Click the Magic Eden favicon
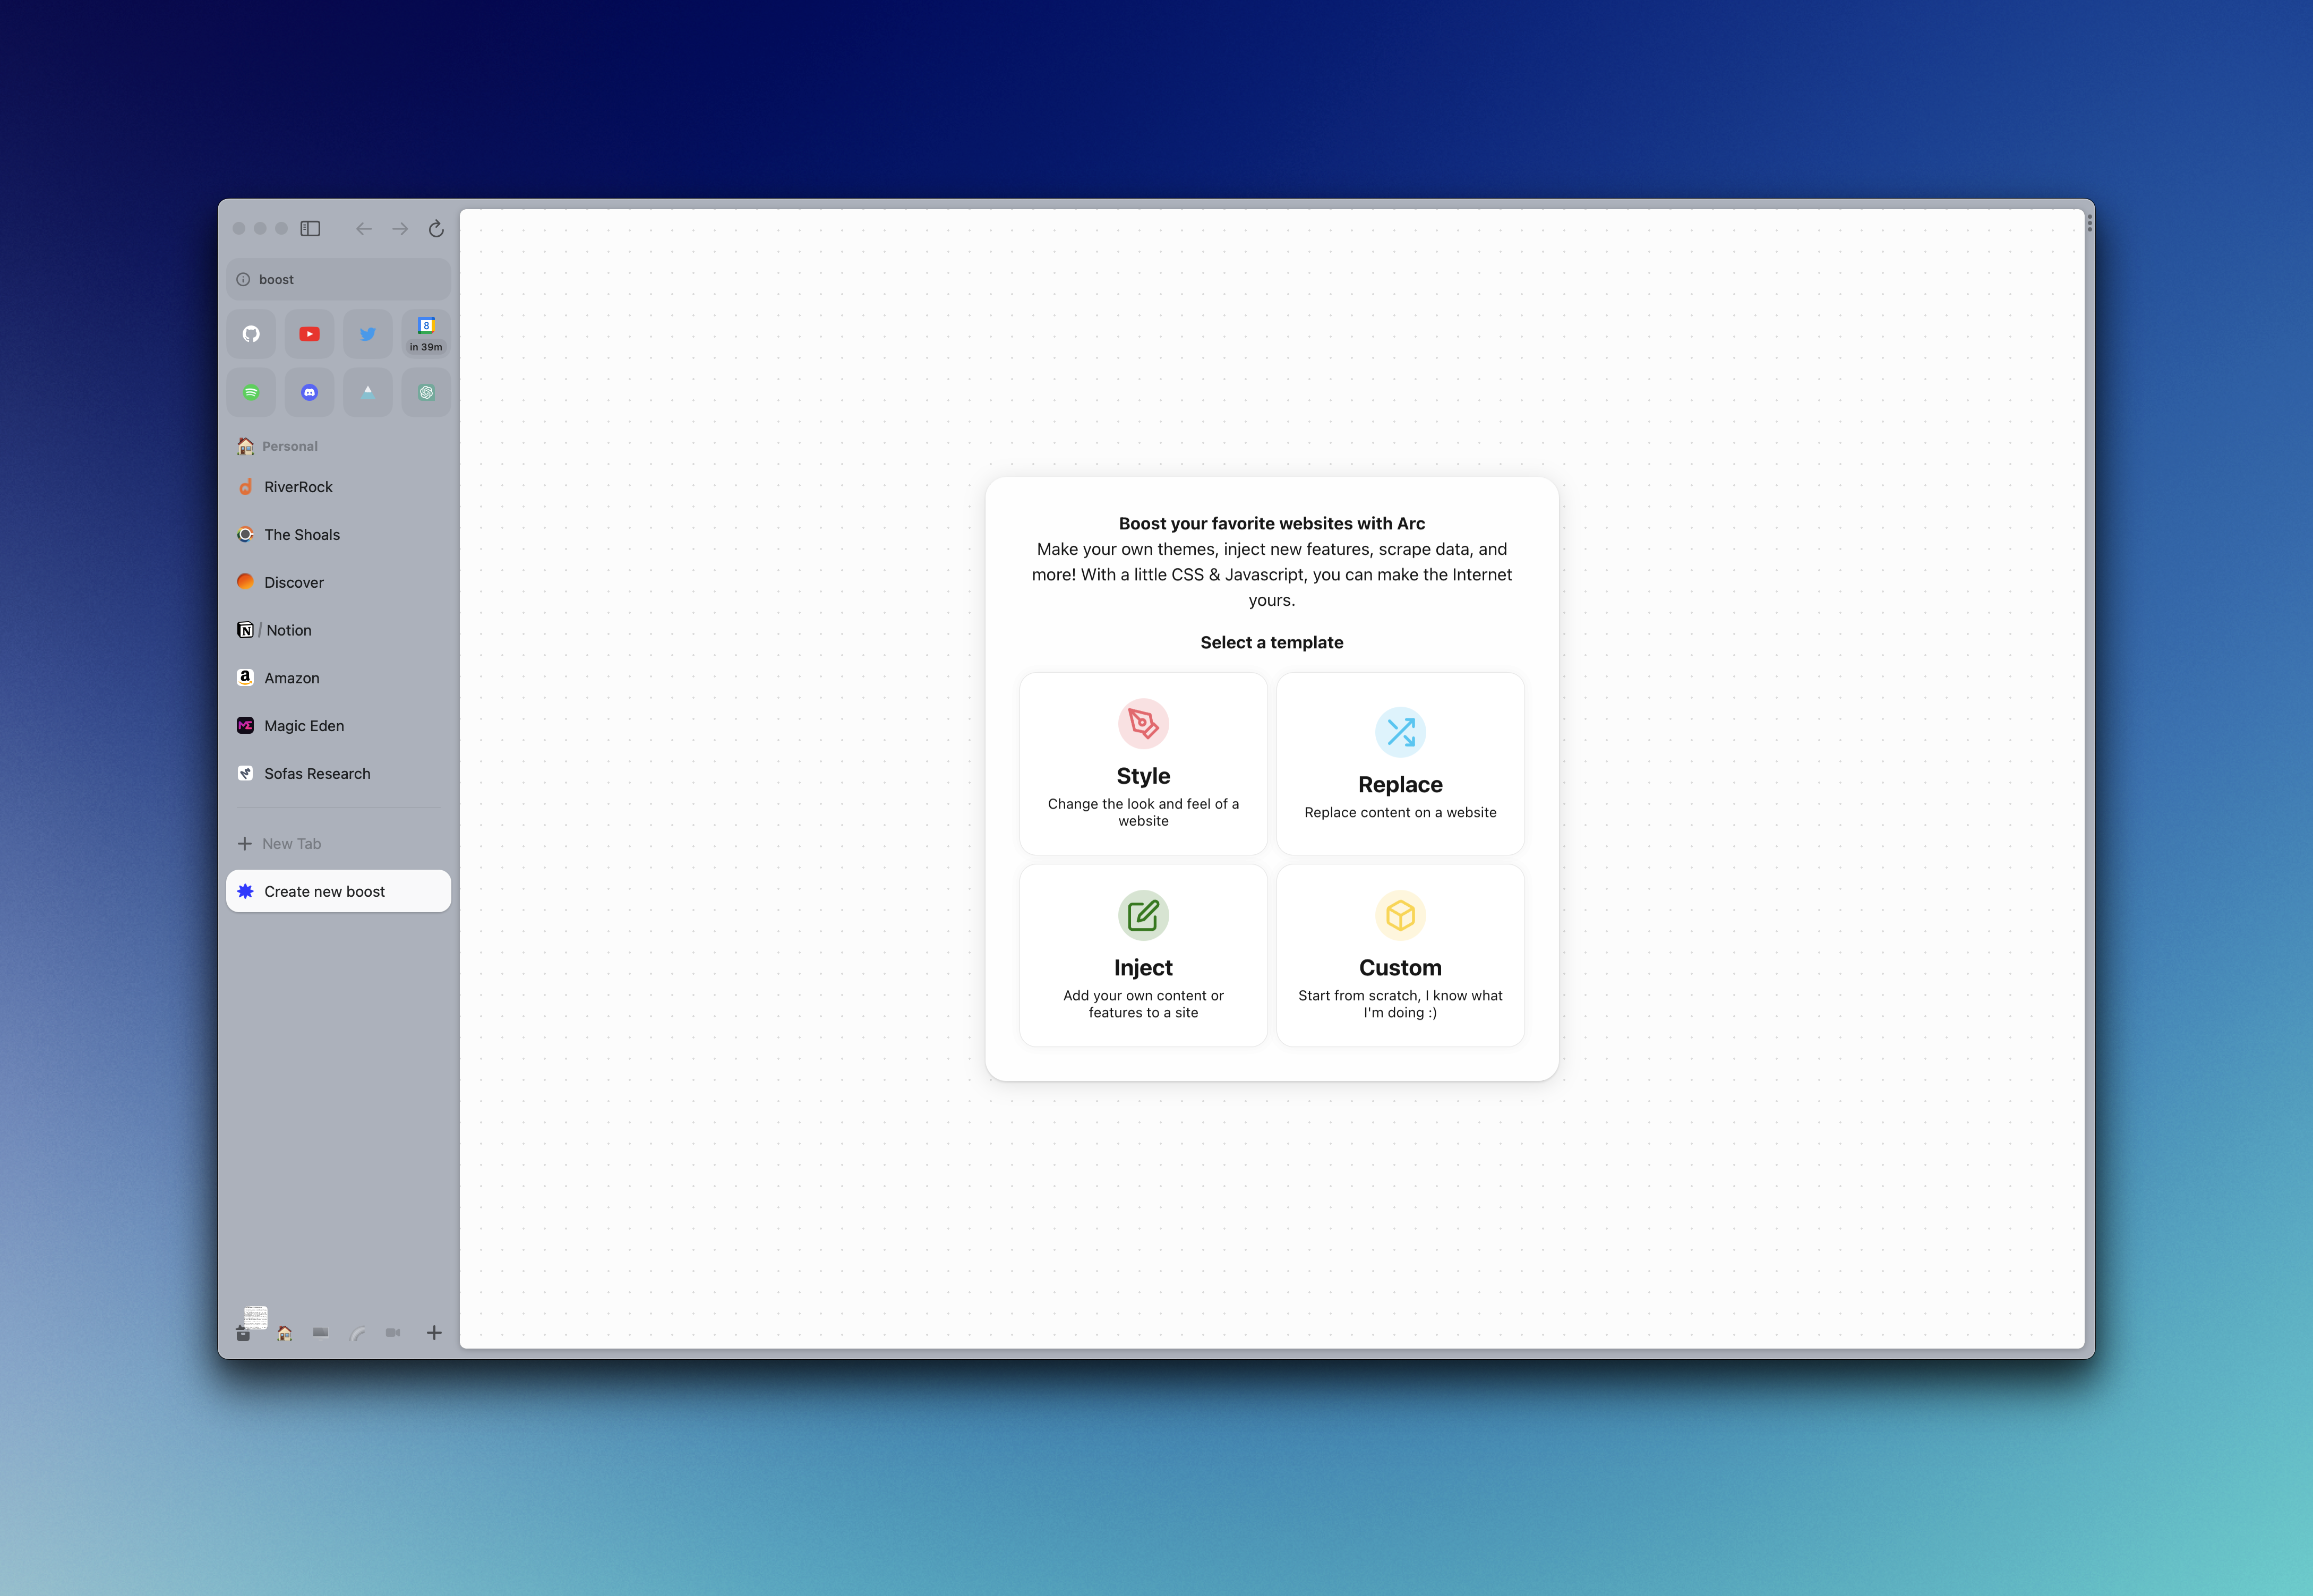Viewport: 2313px width, 1596px height. pos(245,726)
